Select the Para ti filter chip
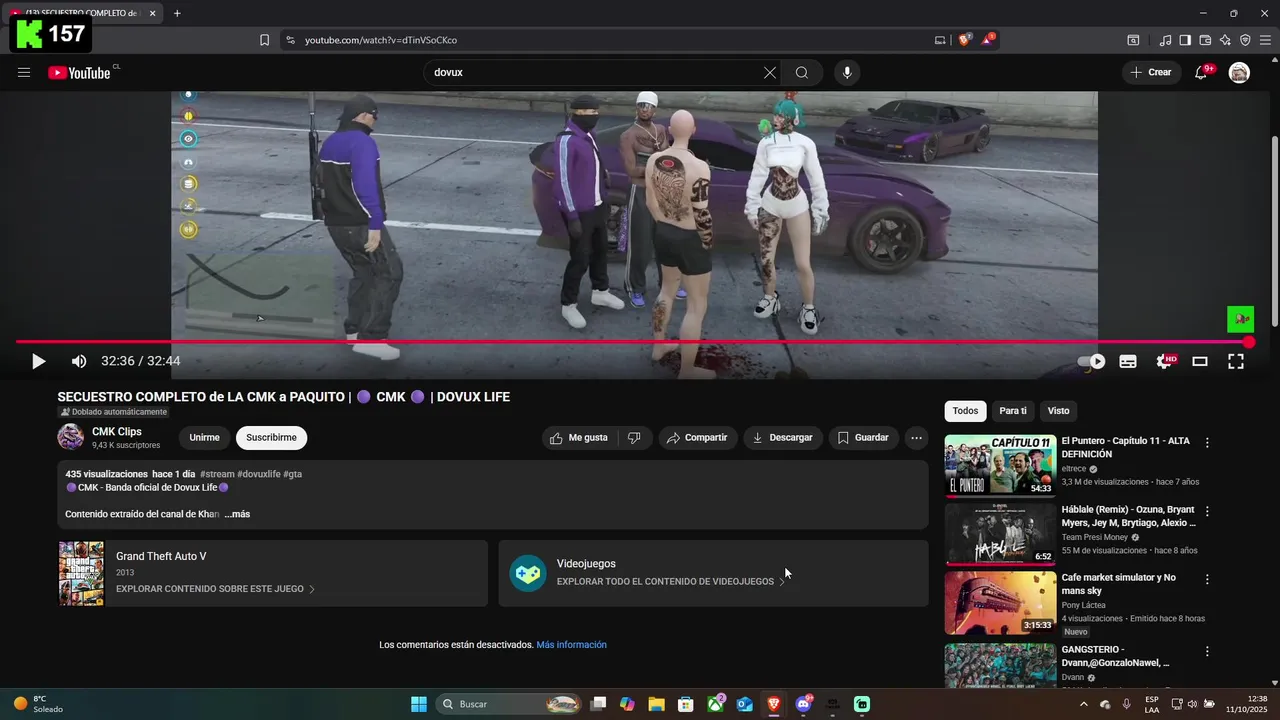The height and width of the screenshot is (720, 1280). coord(1013,411)
